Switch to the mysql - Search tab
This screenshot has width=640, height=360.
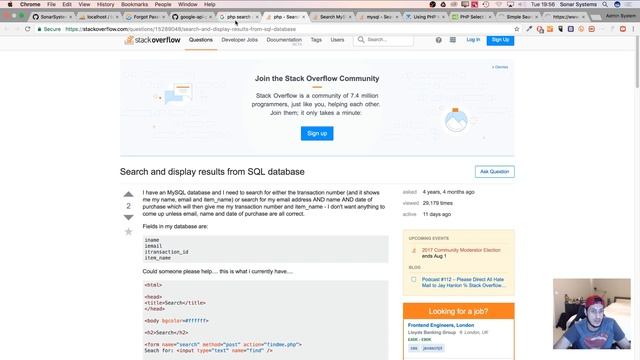(x=378, y=17)
